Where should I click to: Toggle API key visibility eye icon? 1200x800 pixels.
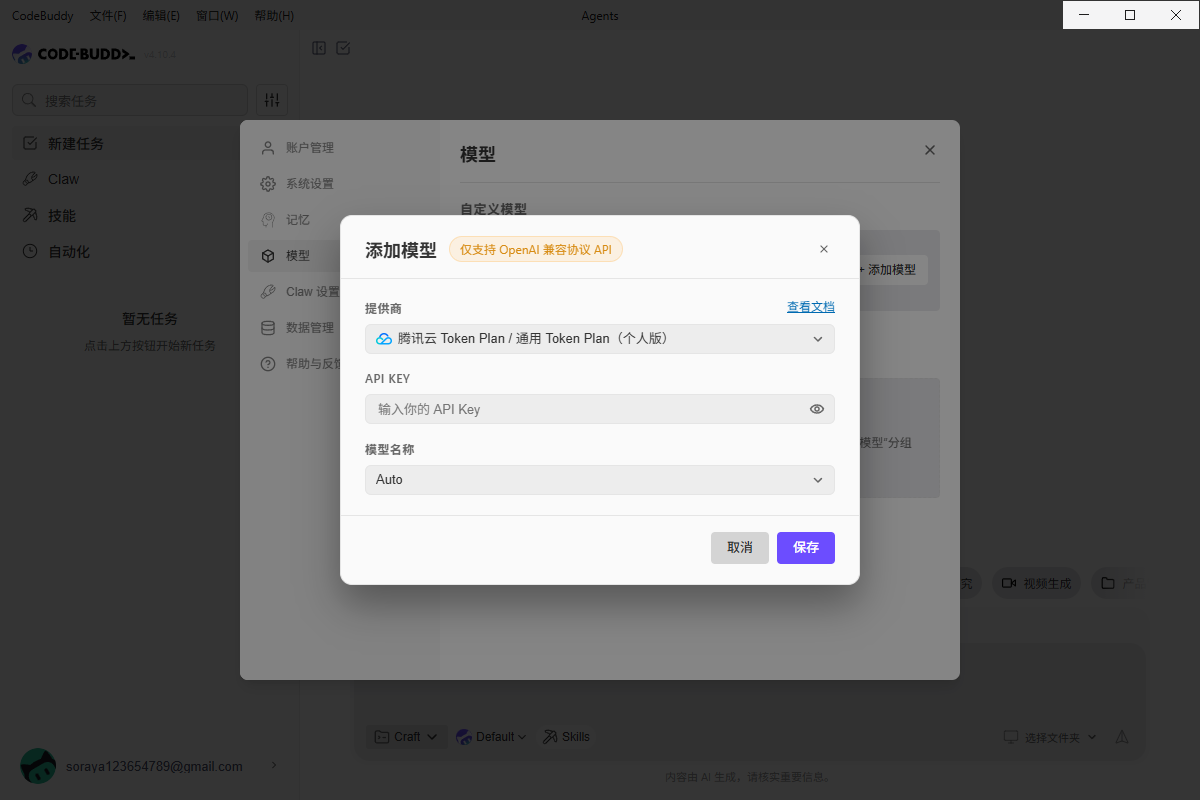coord(817,409)
